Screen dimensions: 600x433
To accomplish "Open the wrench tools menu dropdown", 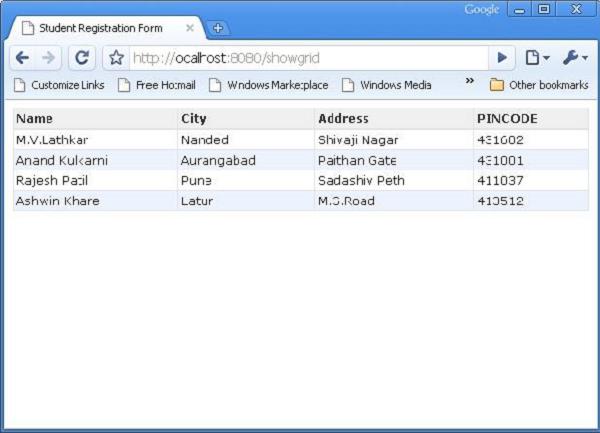I will (575, 58).
